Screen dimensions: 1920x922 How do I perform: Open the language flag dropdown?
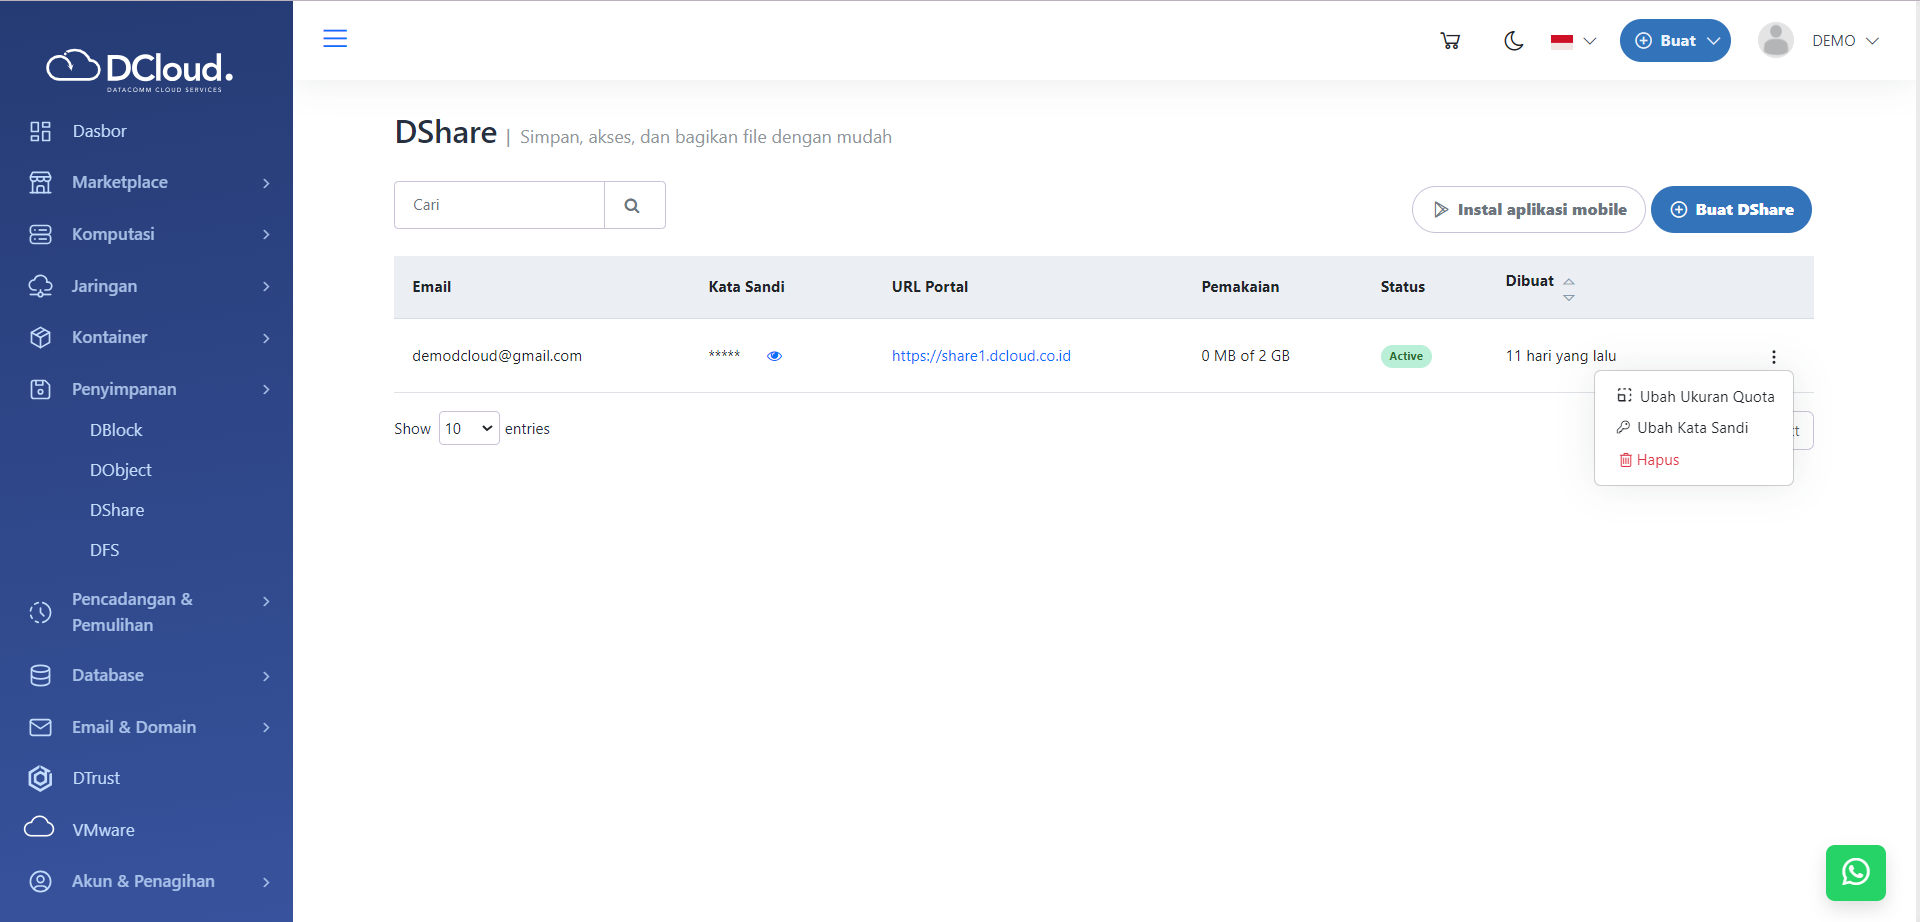[1573, 41]
